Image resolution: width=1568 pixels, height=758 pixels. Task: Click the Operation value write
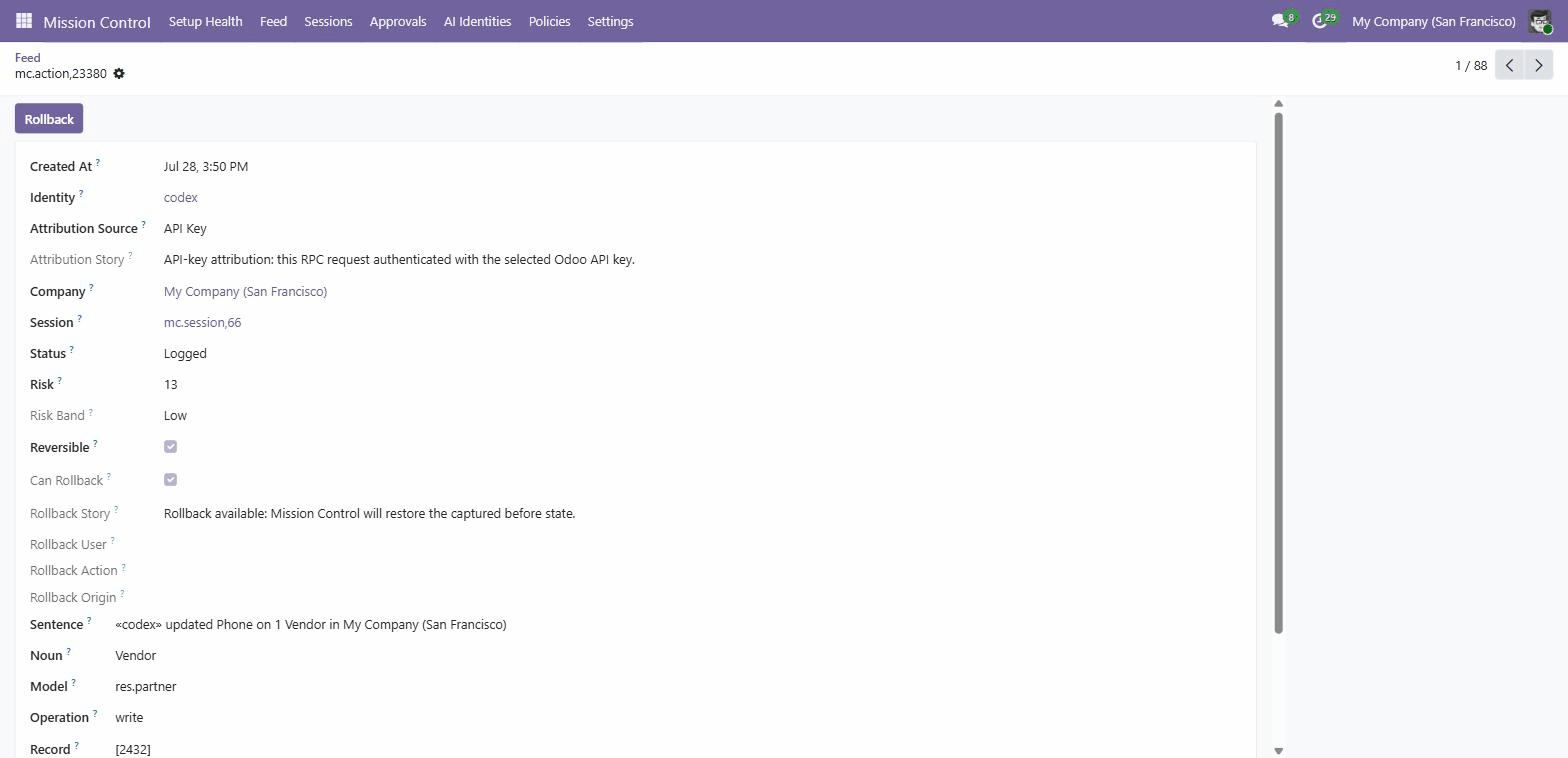(x=129, y=717)
